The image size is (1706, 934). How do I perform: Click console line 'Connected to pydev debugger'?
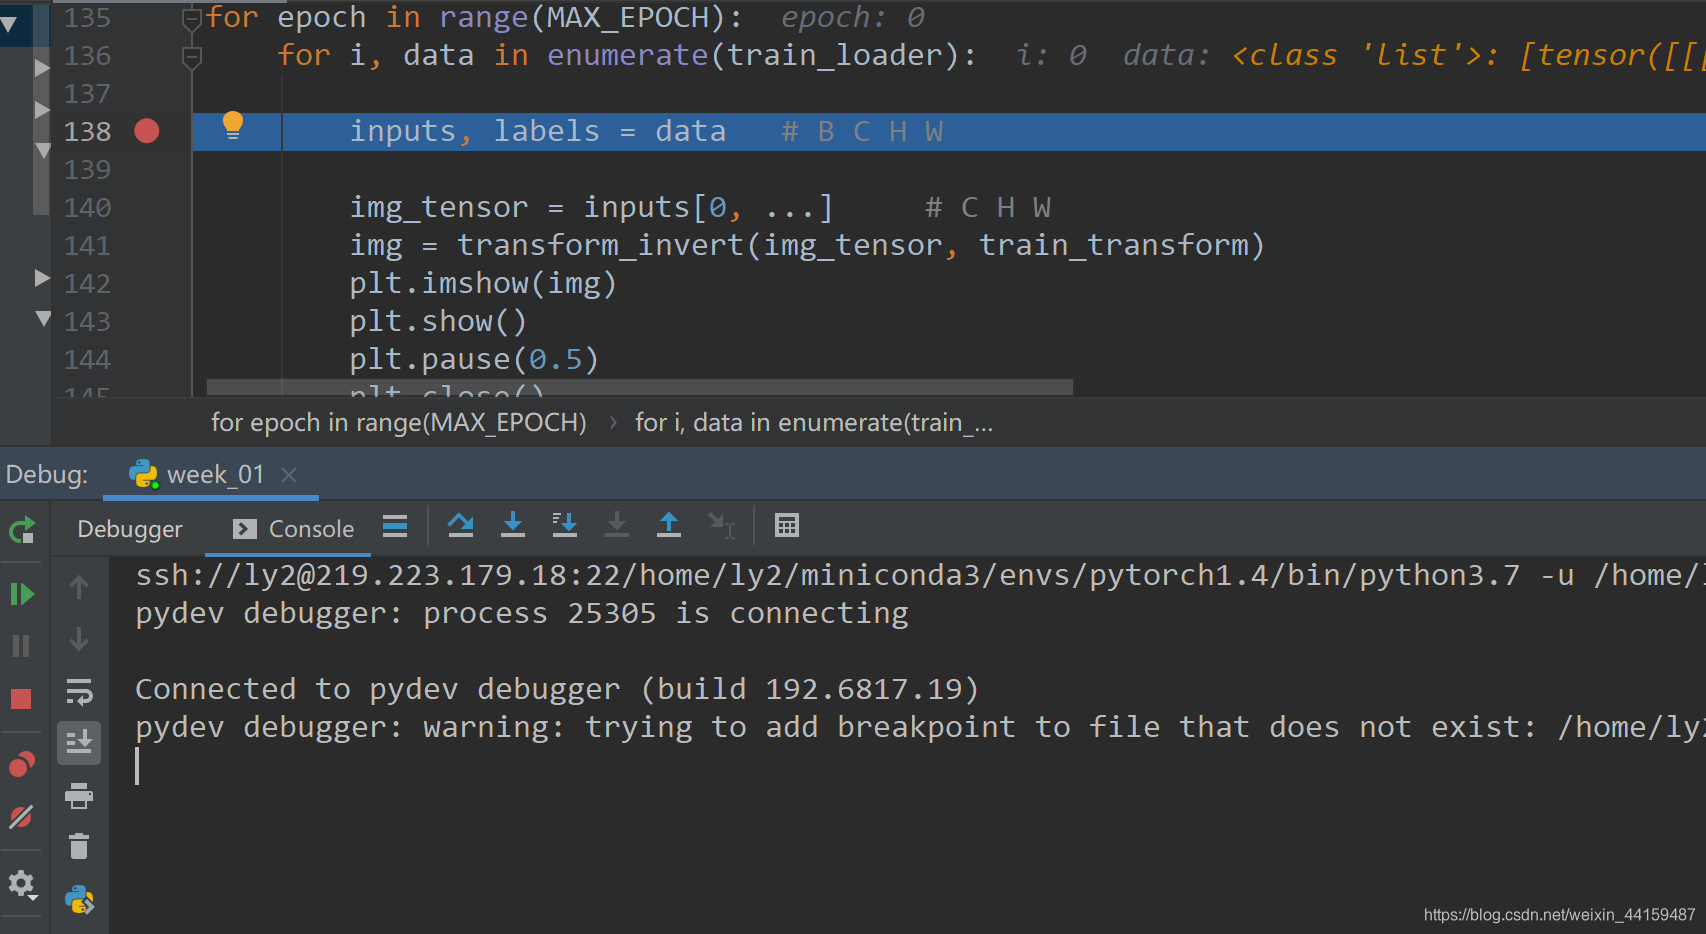[557, 689]
